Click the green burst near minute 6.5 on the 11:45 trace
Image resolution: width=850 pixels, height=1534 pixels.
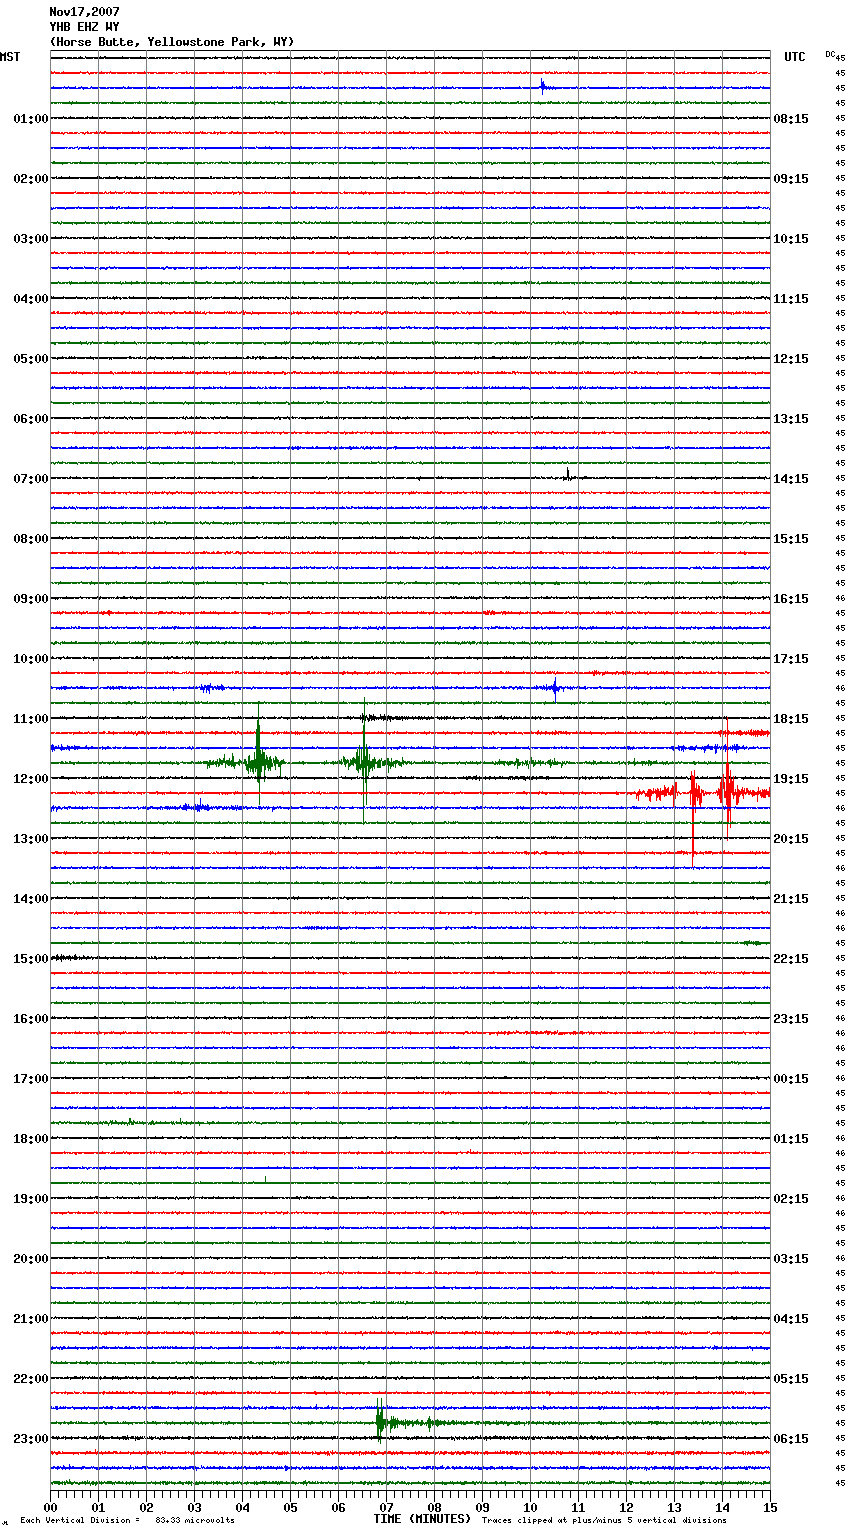coord(365,762)
